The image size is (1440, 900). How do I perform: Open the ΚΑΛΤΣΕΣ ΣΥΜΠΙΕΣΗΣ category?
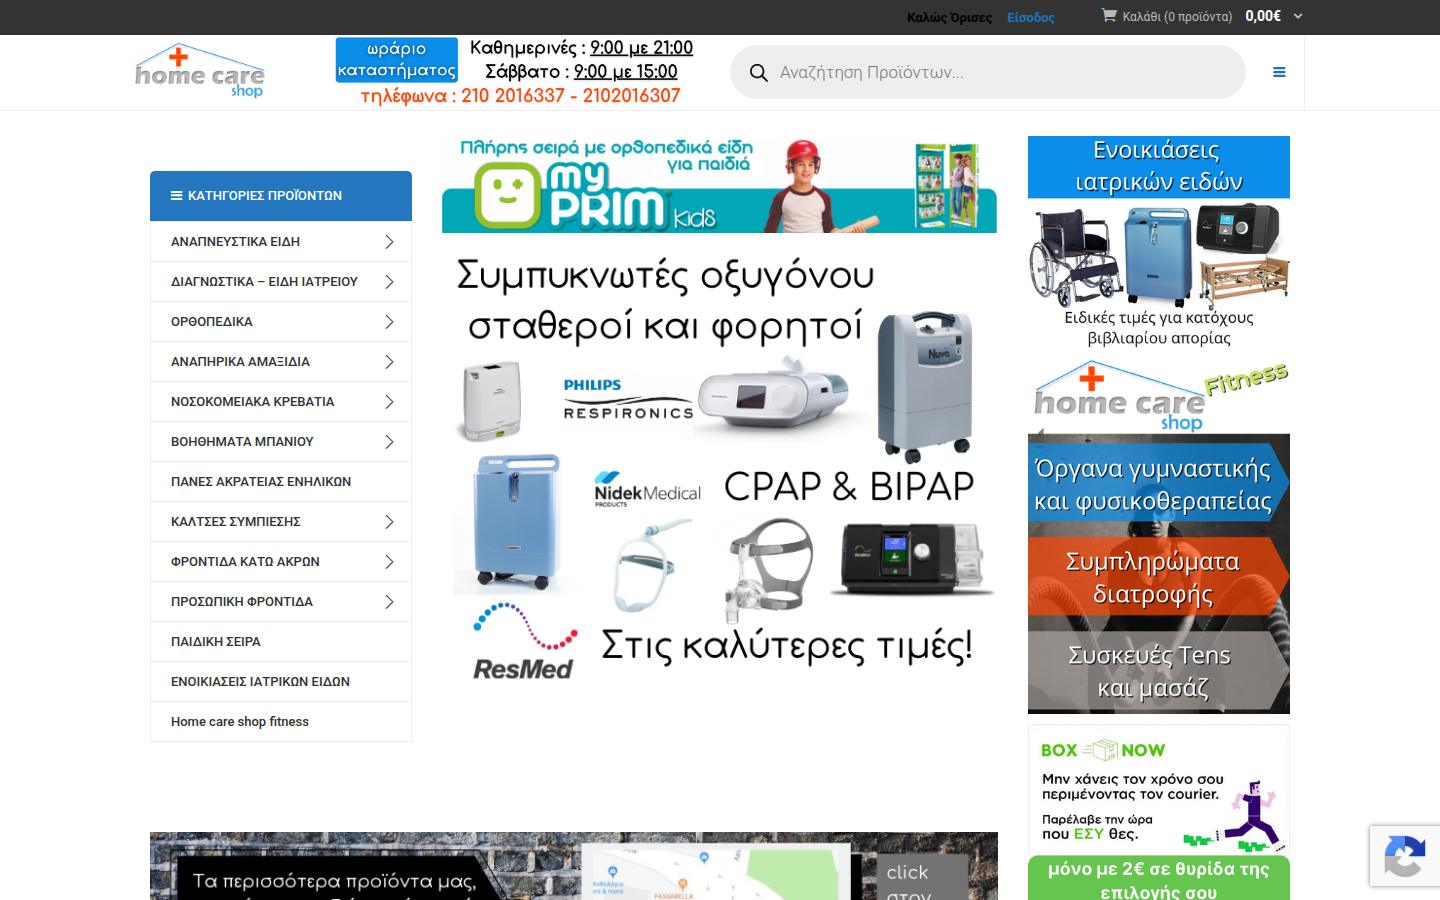pyautogui.click(x=236, y=522)
